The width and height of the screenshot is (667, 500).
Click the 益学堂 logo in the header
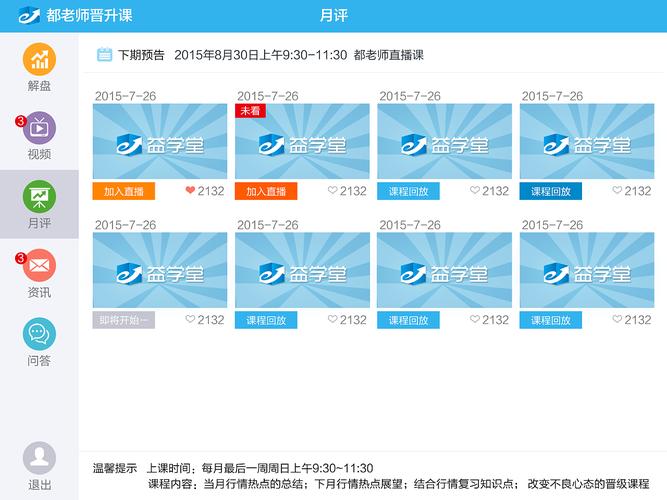29,16
